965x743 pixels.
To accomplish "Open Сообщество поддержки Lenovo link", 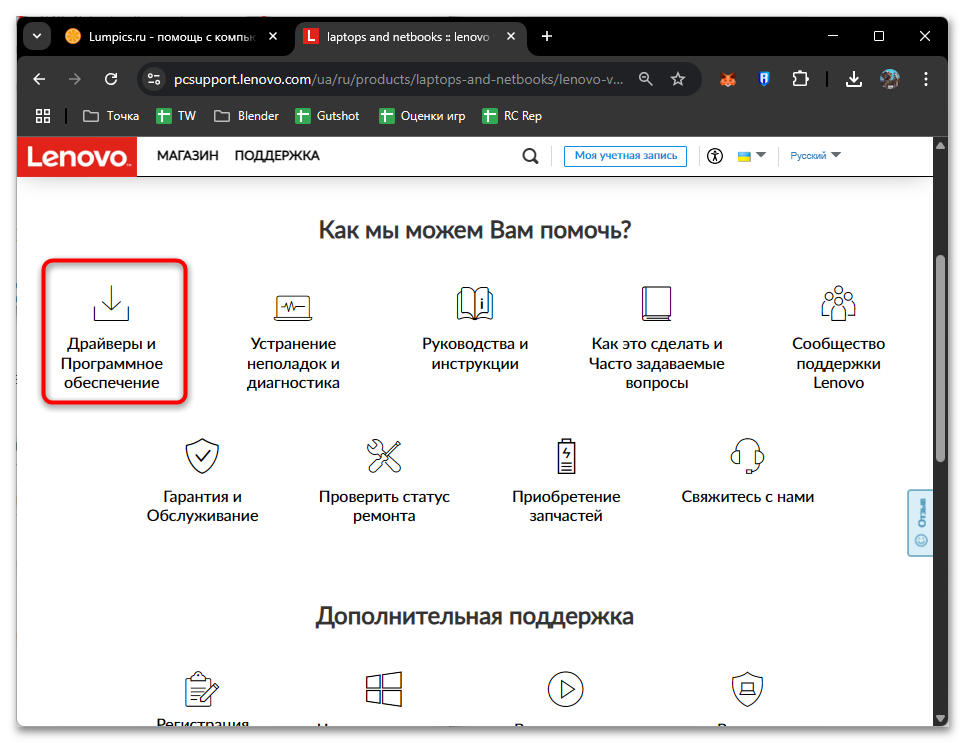I will point(838,363).
